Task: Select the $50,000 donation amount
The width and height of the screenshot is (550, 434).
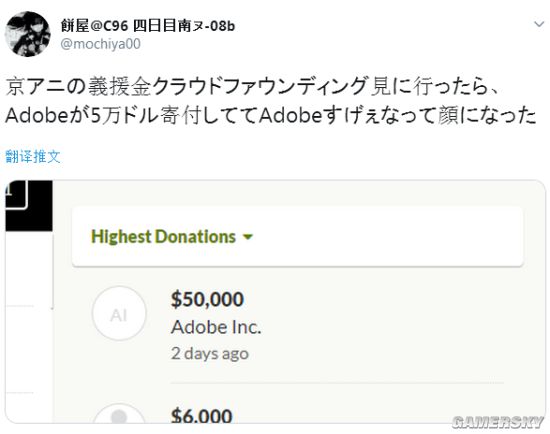Action: click(x=207, y=299)
